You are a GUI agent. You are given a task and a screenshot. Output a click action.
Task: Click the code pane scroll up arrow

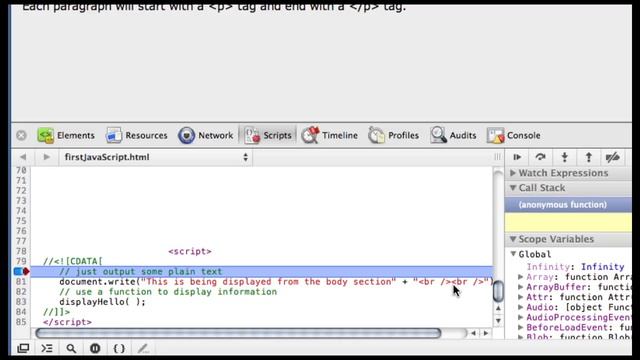pos(498,309)
